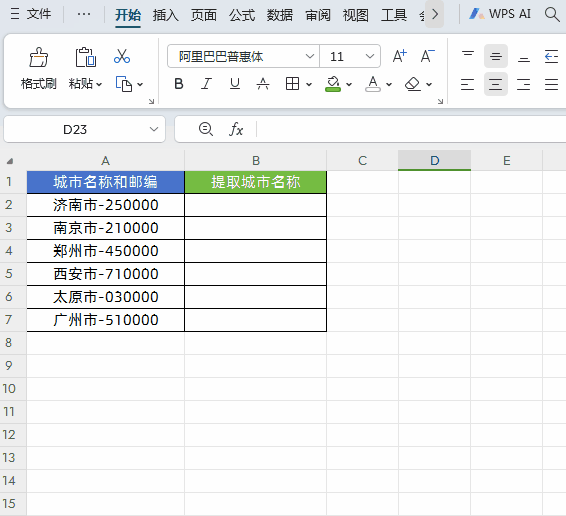Click the 粘贴 paste icon
Image resolution: width=566 pixels, height=516 pixels.
click(86, 57)
